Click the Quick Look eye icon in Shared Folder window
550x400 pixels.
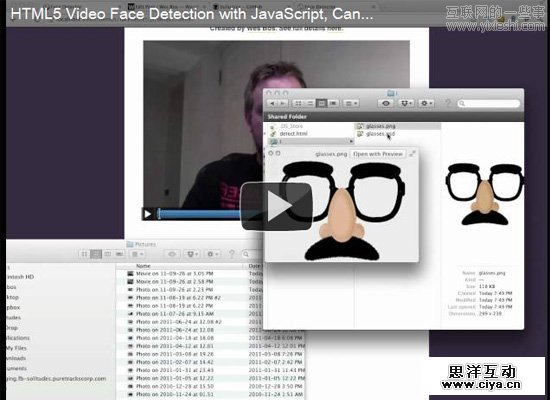coord(386,103)
